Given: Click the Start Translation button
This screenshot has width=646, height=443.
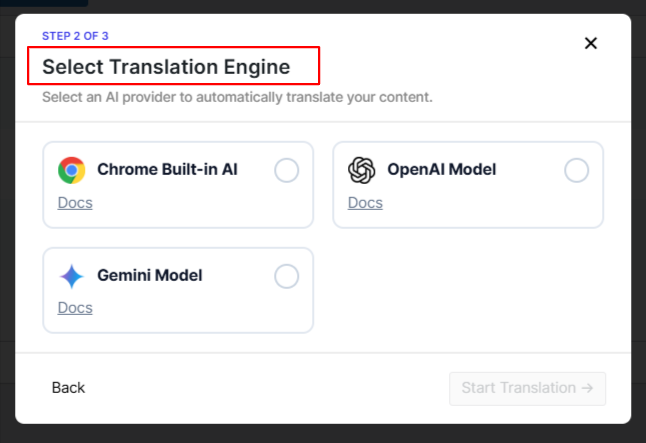Looking at the screenshot, I should coord(527,388).
